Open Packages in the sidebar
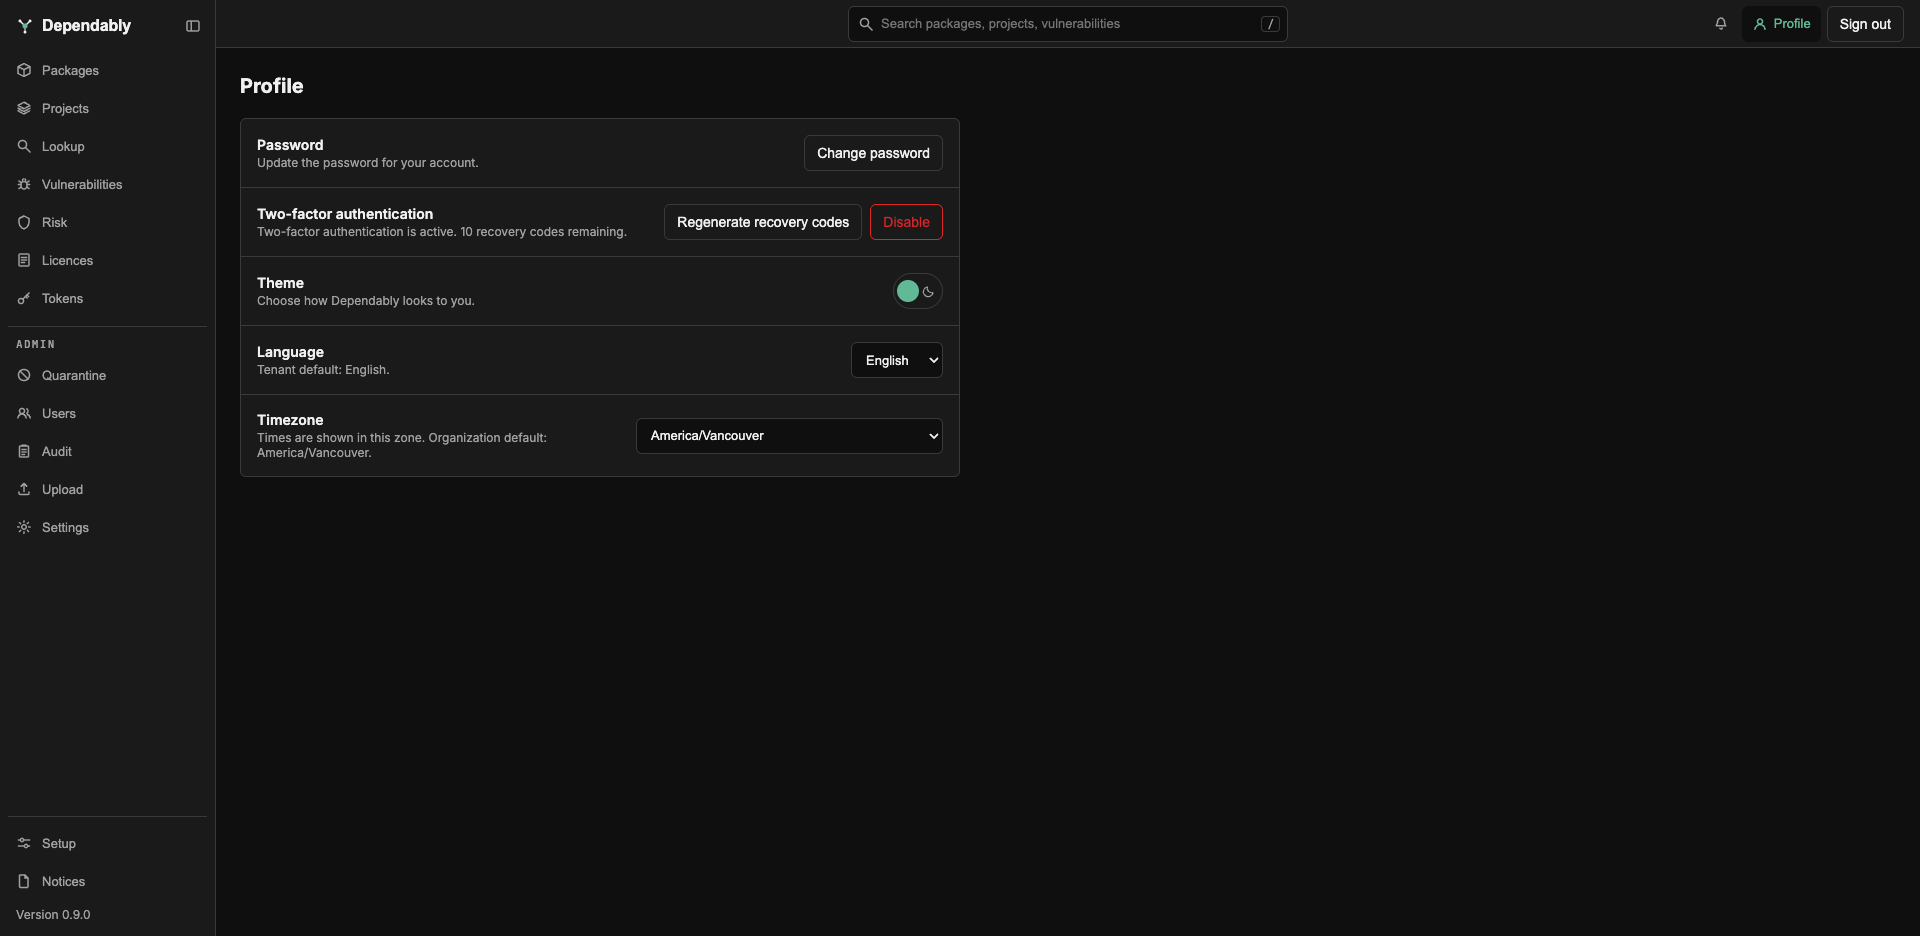The height and width of the screenshot is (936, 1920). [107, 70]
